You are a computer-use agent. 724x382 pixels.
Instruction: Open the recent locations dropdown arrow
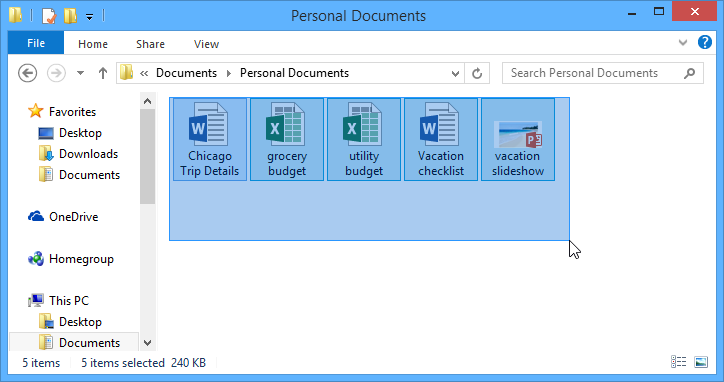pos(80,73)
